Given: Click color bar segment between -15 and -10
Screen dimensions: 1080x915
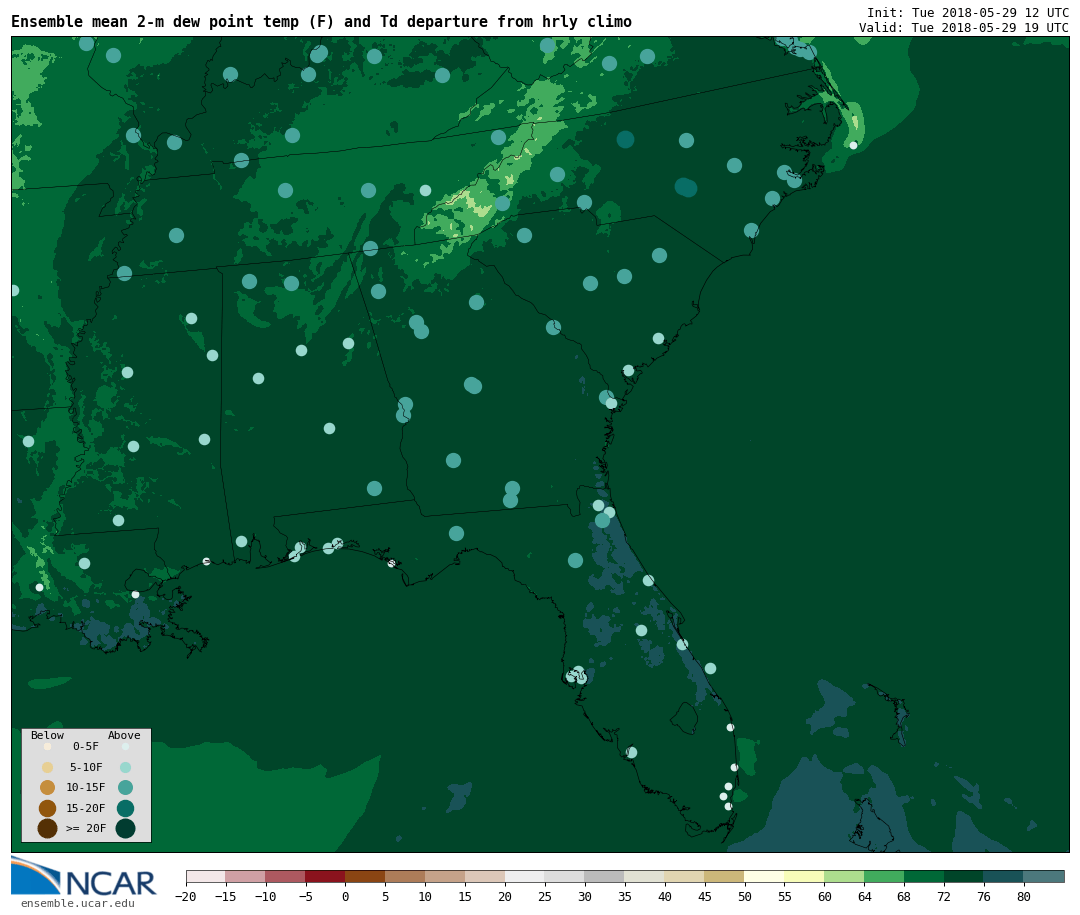Looking at the screenshot, I should click(x=246, y=876).
